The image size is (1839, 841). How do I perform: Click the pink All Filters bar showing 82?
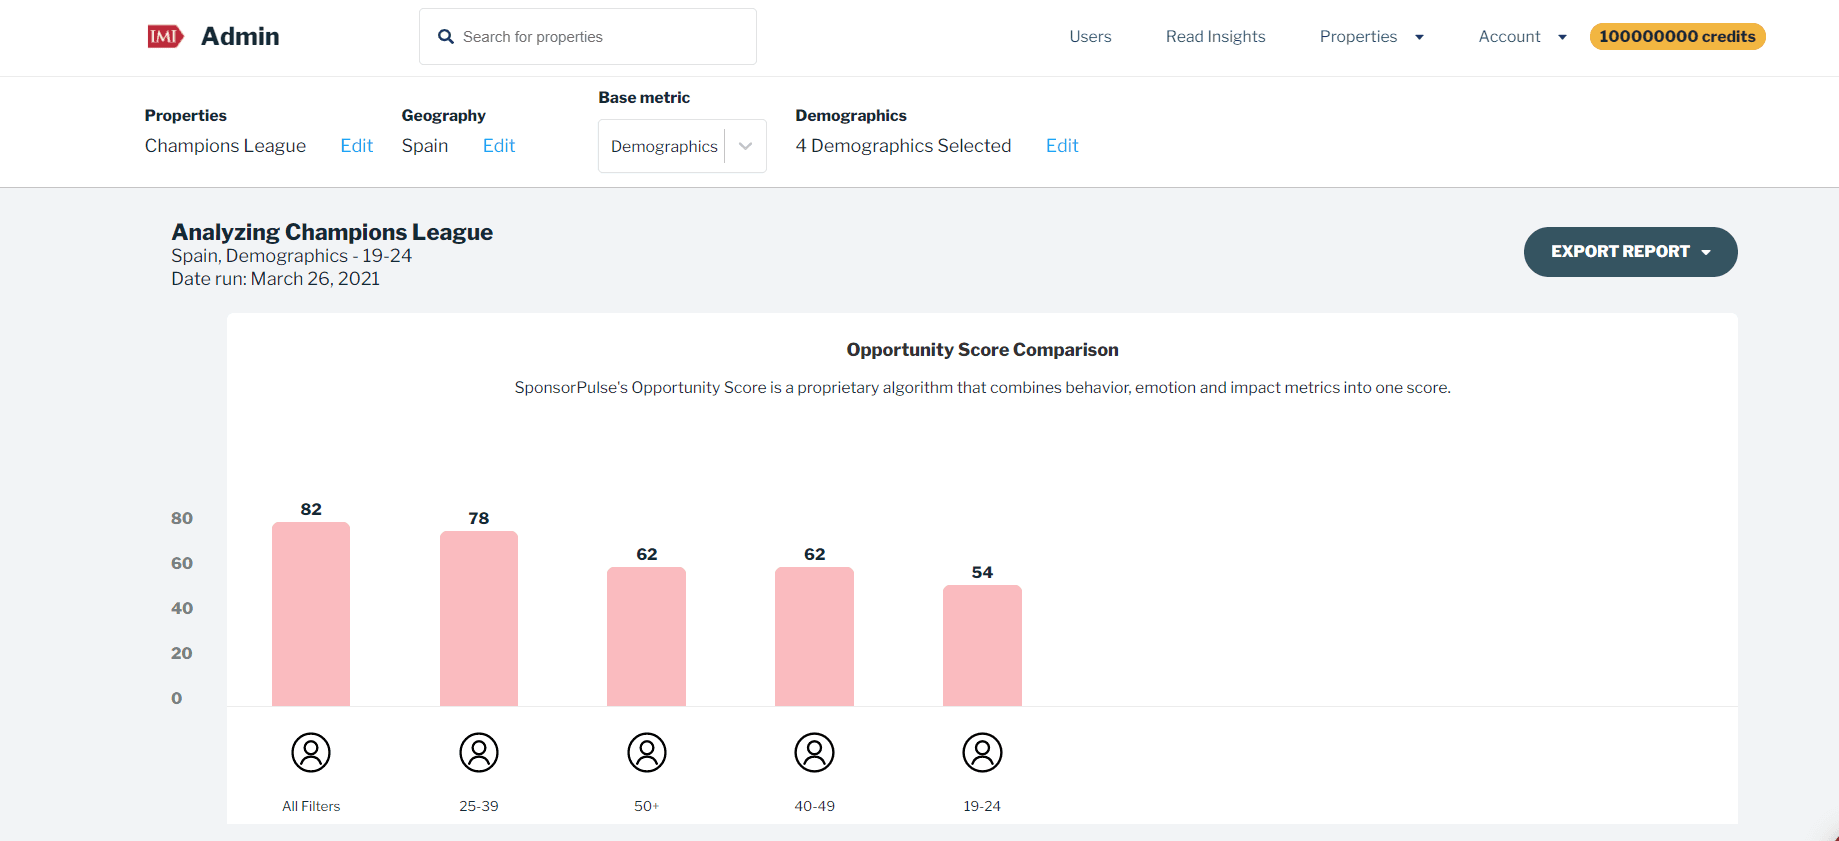[x=311, y=614]
